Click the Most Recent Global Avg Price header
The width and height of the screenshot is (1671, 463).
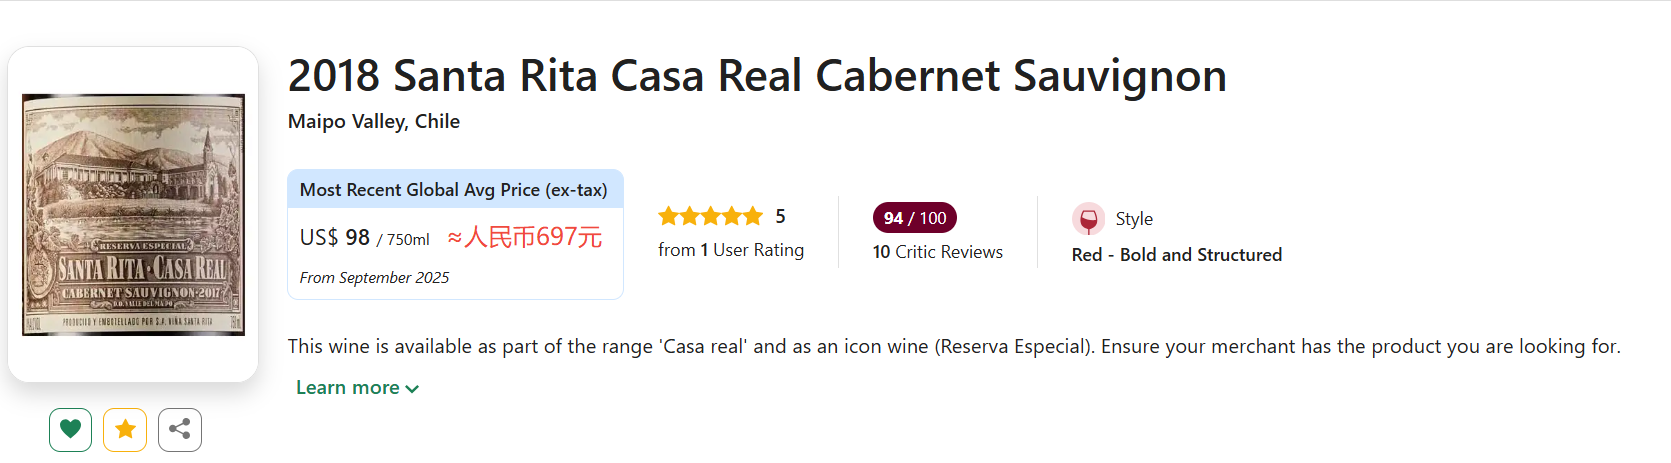pyautogui.click(x=454, y=190)
